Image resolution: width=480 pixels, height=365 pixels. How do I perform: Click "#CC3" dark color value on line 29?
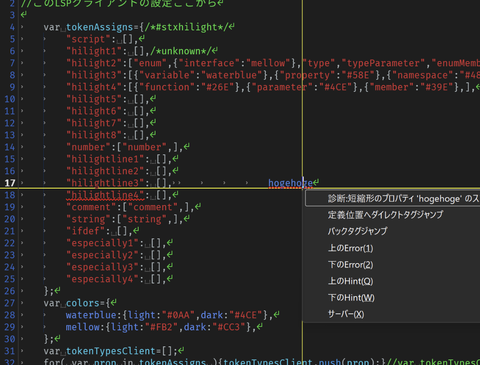[x=229, y=327]
